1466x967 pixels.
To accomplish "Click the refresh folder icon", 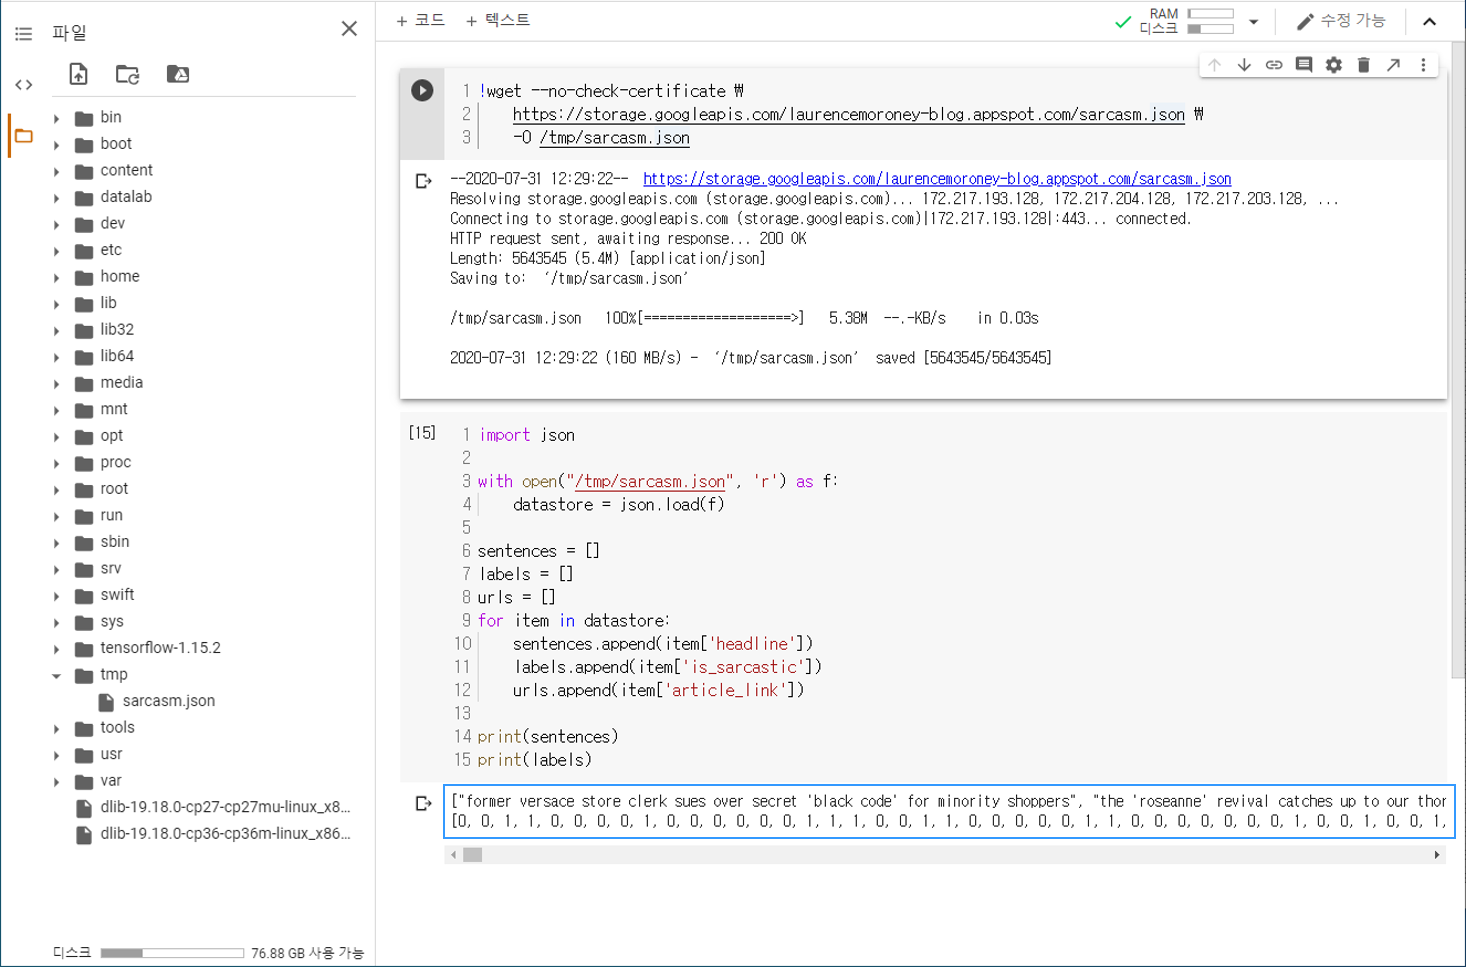I will click(x=127, y=74).
